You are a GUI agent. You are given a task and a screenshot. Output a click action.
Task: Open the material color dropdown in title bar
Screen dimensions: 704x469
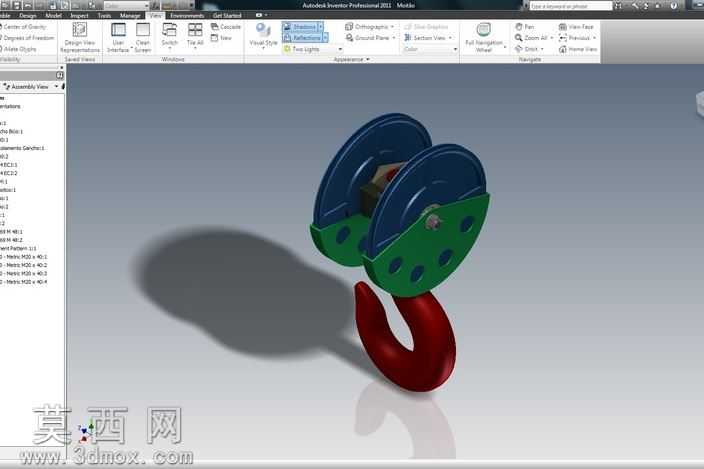pyautogui.click(x=126, y=5)
